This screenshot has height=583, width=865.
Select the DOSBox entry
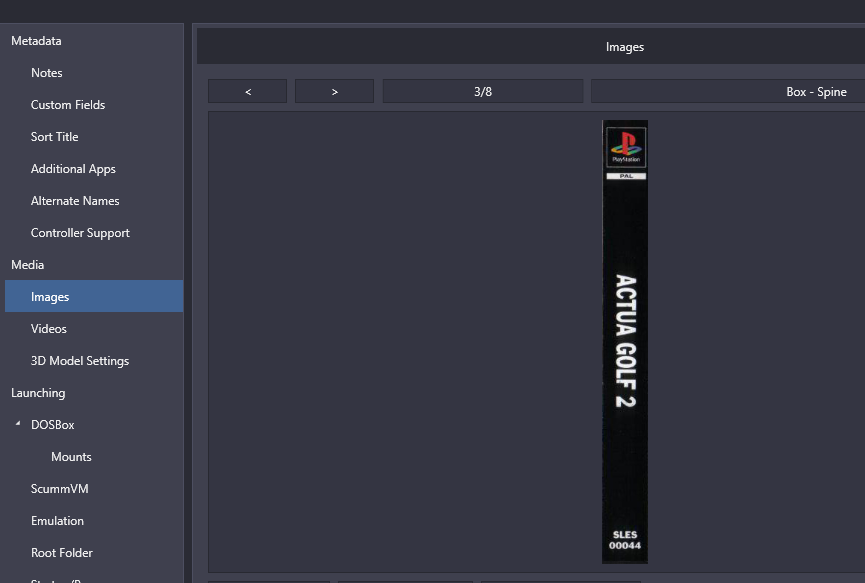coord(52,425)
